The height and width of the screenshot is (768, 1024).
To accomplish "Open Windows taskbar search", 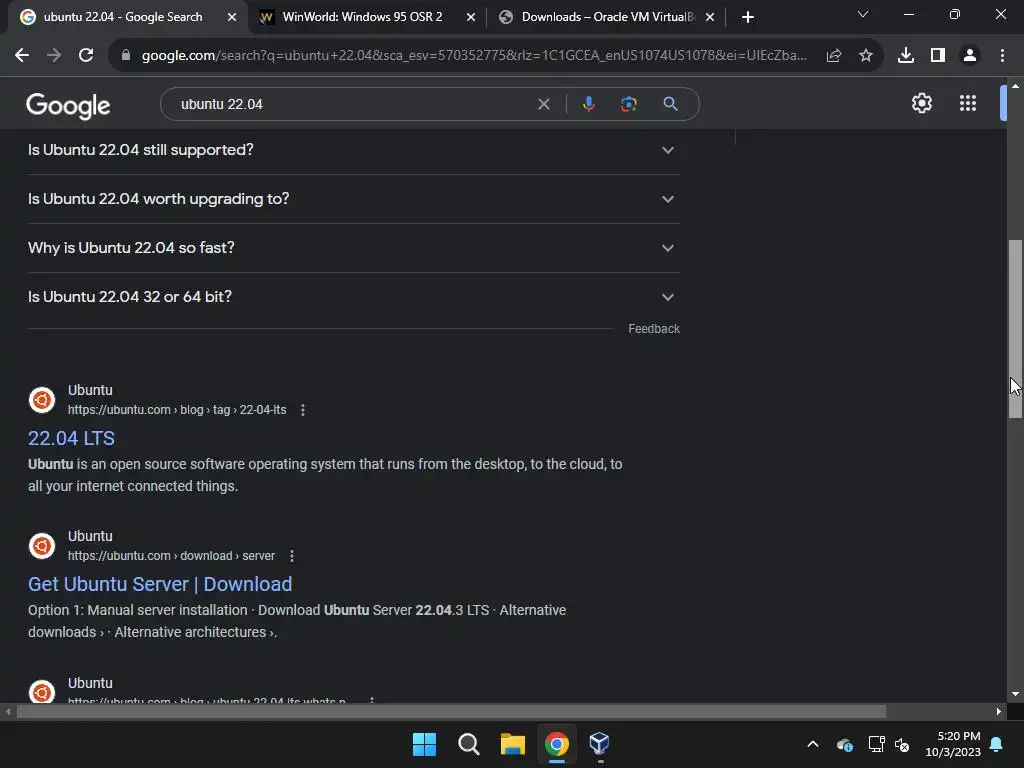I will point(468,744).
